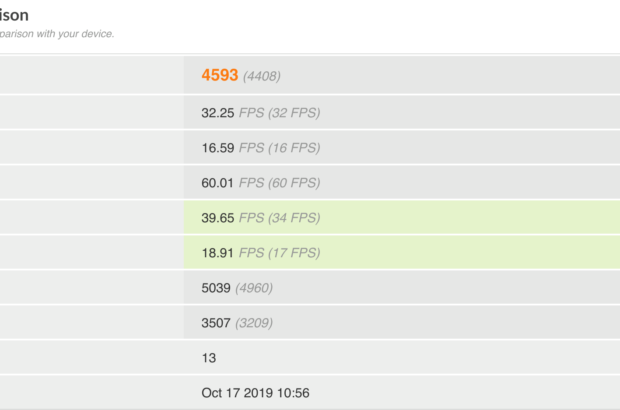
Task: Click the "with your device" subtitle text
Action: [70, 34]
